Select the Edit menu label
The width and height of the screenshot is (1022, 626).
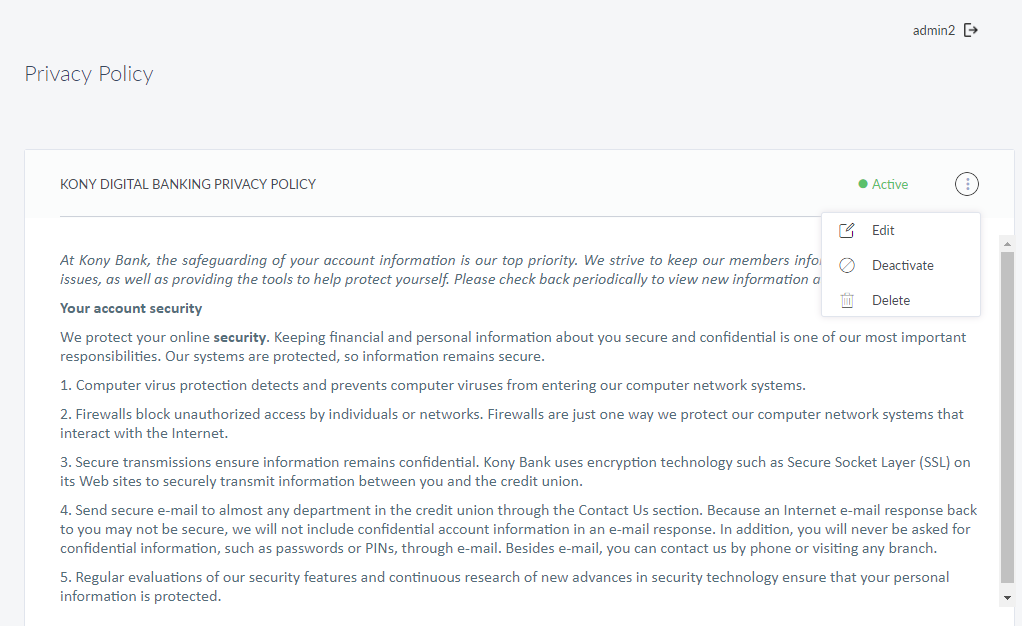(883, 231)
